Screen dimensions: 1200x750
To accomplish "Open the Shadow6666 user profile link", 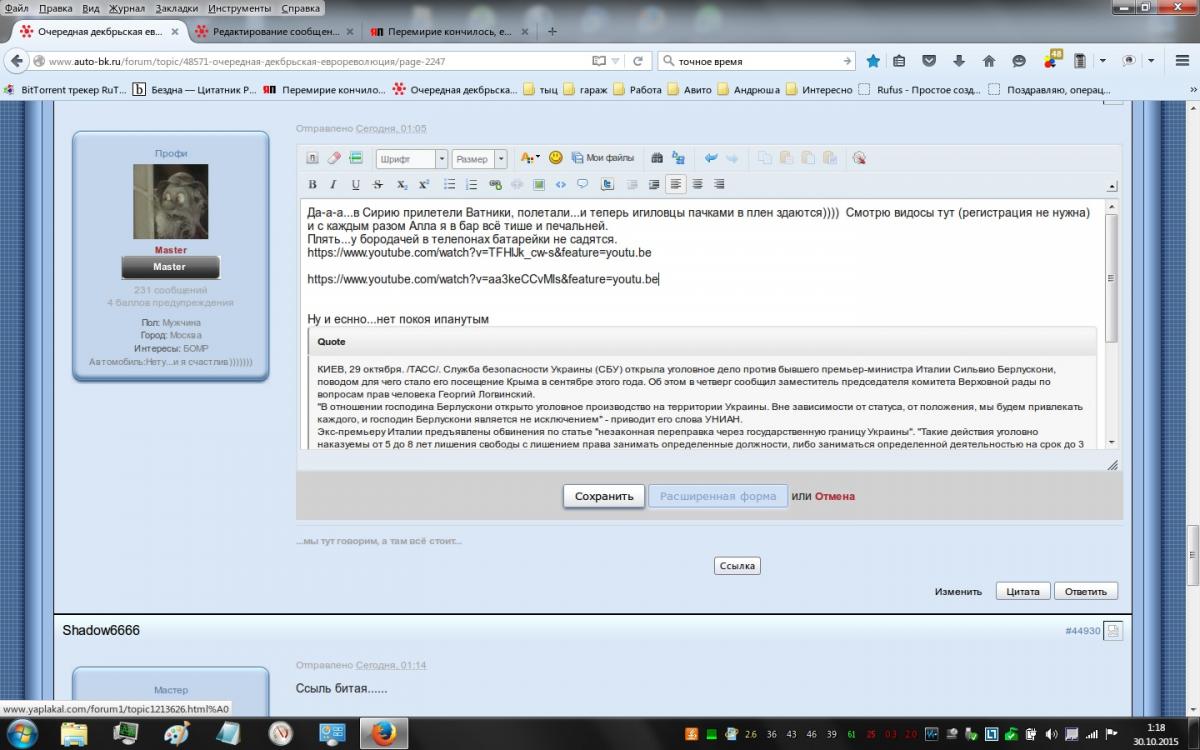I will (101, 630).
